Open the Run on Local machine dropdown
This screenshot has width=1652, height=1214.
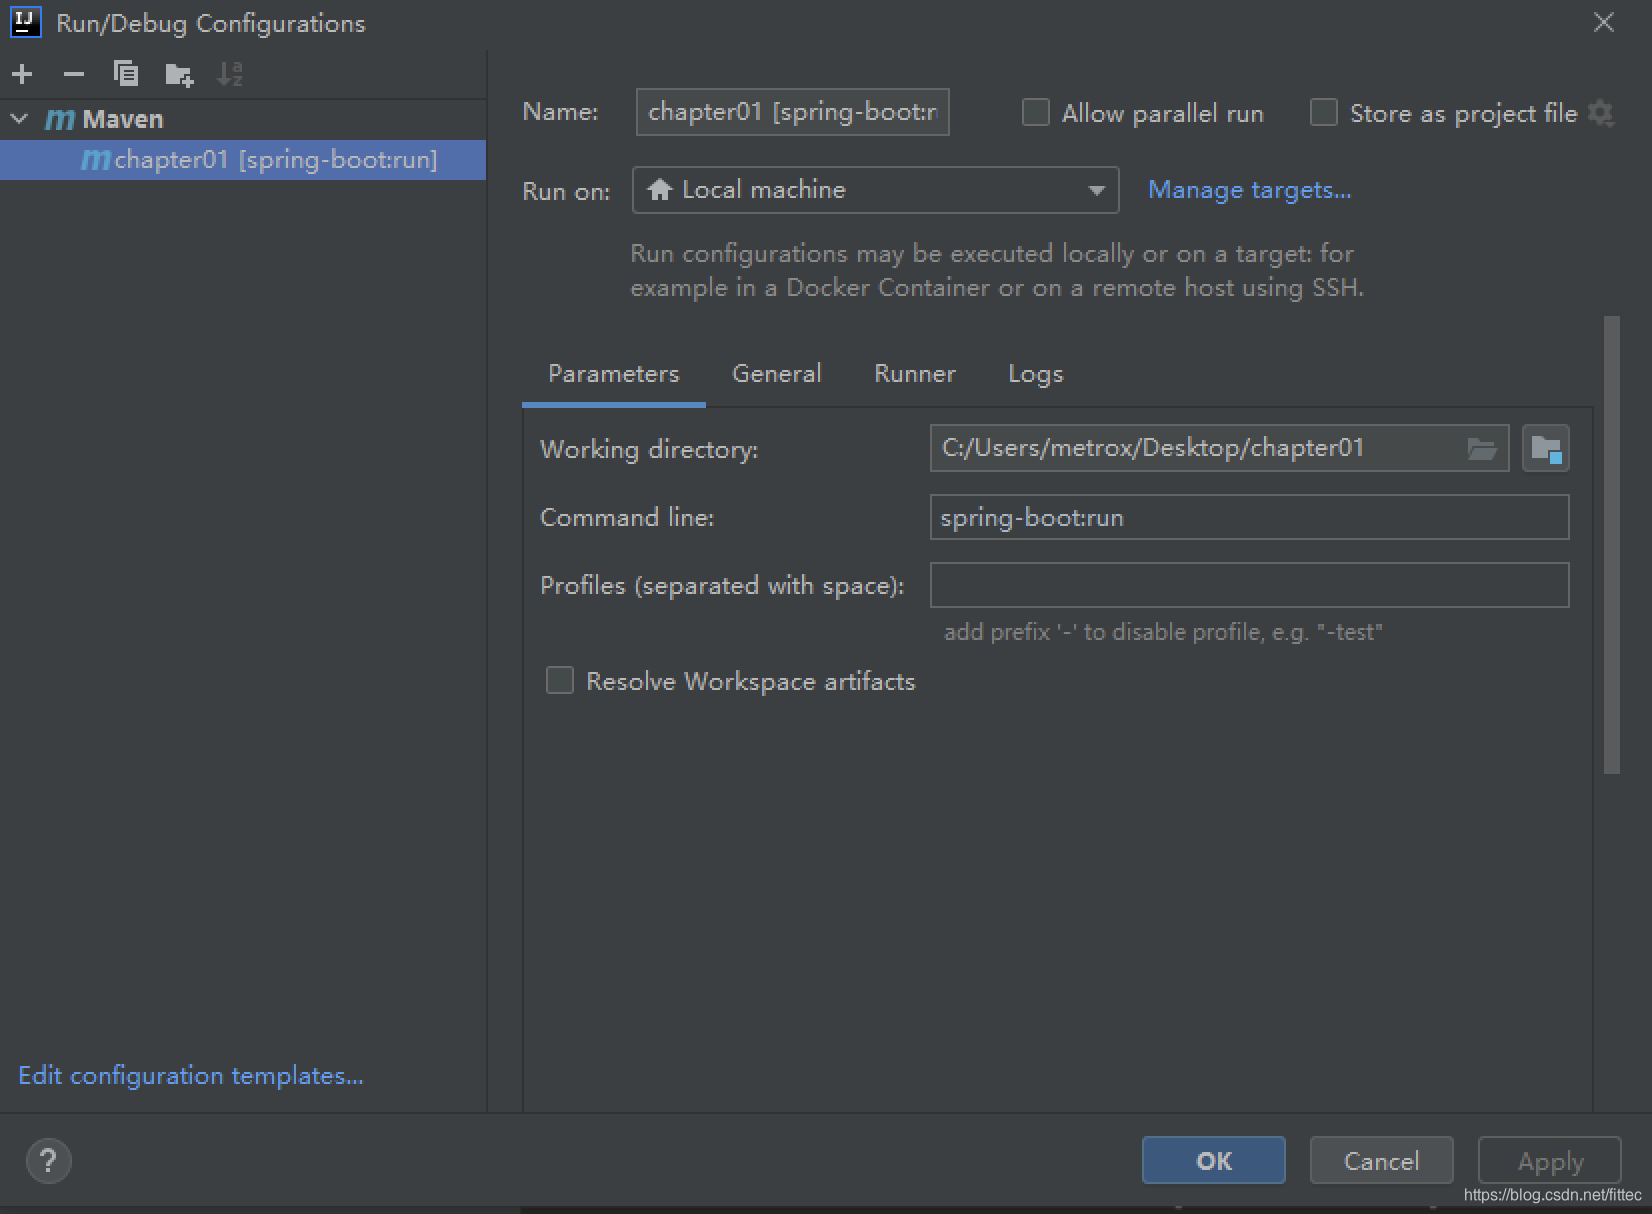point(875,190)
